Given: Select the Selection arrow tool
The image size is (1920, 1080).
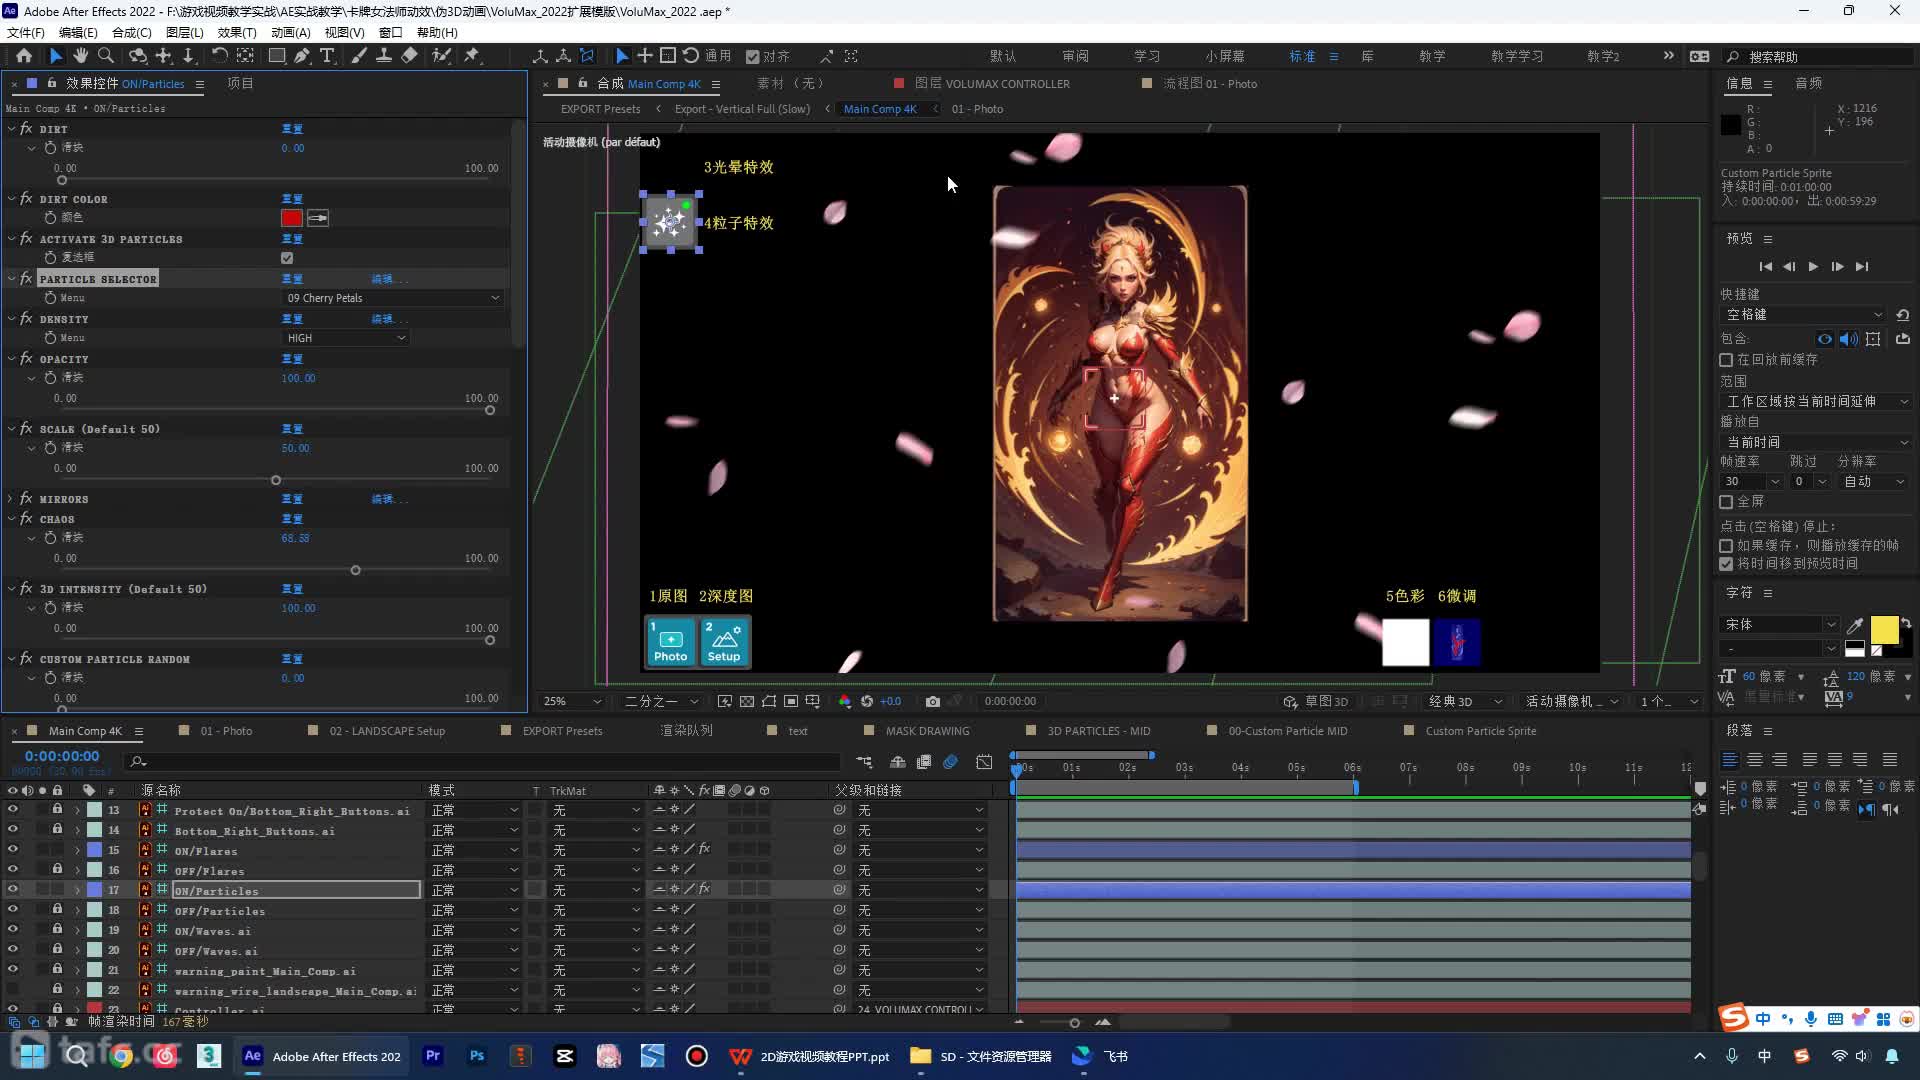Looking at the screenshot, I should [55, 56].
